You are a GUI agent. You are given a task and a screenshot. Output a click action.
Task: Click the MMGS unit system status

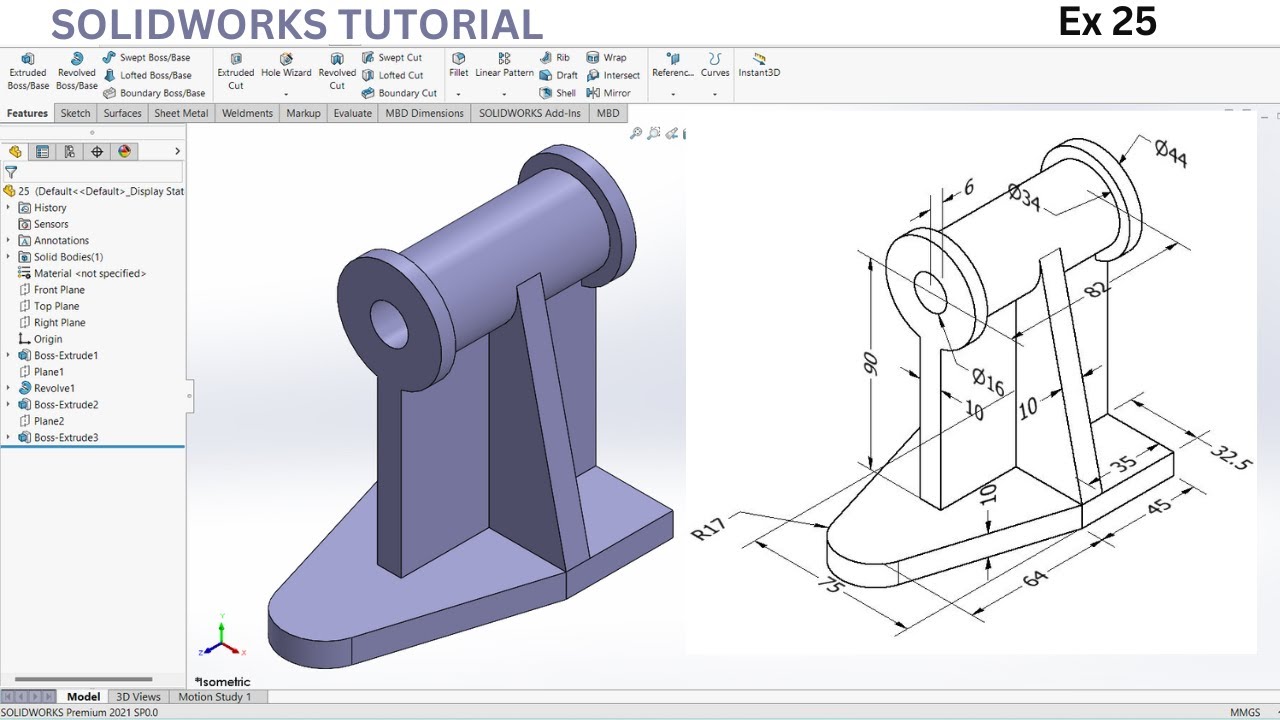tap(1244, 712)
